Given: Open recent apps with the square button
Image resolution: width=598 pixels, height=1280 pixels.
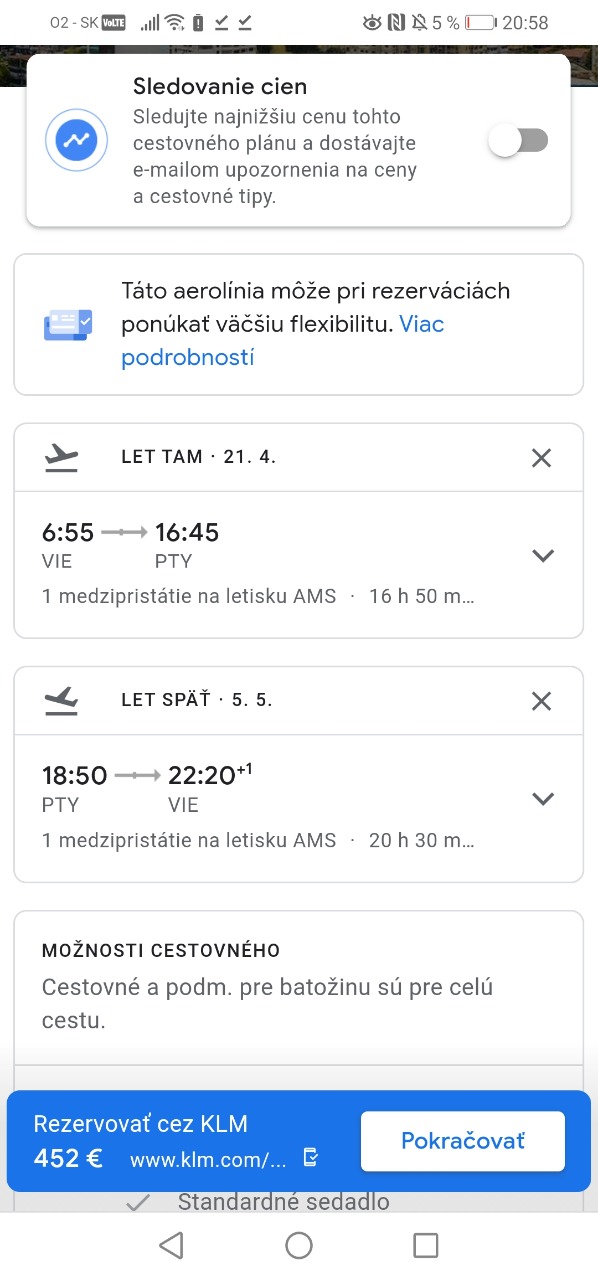Looking at the screenshot, I should (x=426, y=1245).
